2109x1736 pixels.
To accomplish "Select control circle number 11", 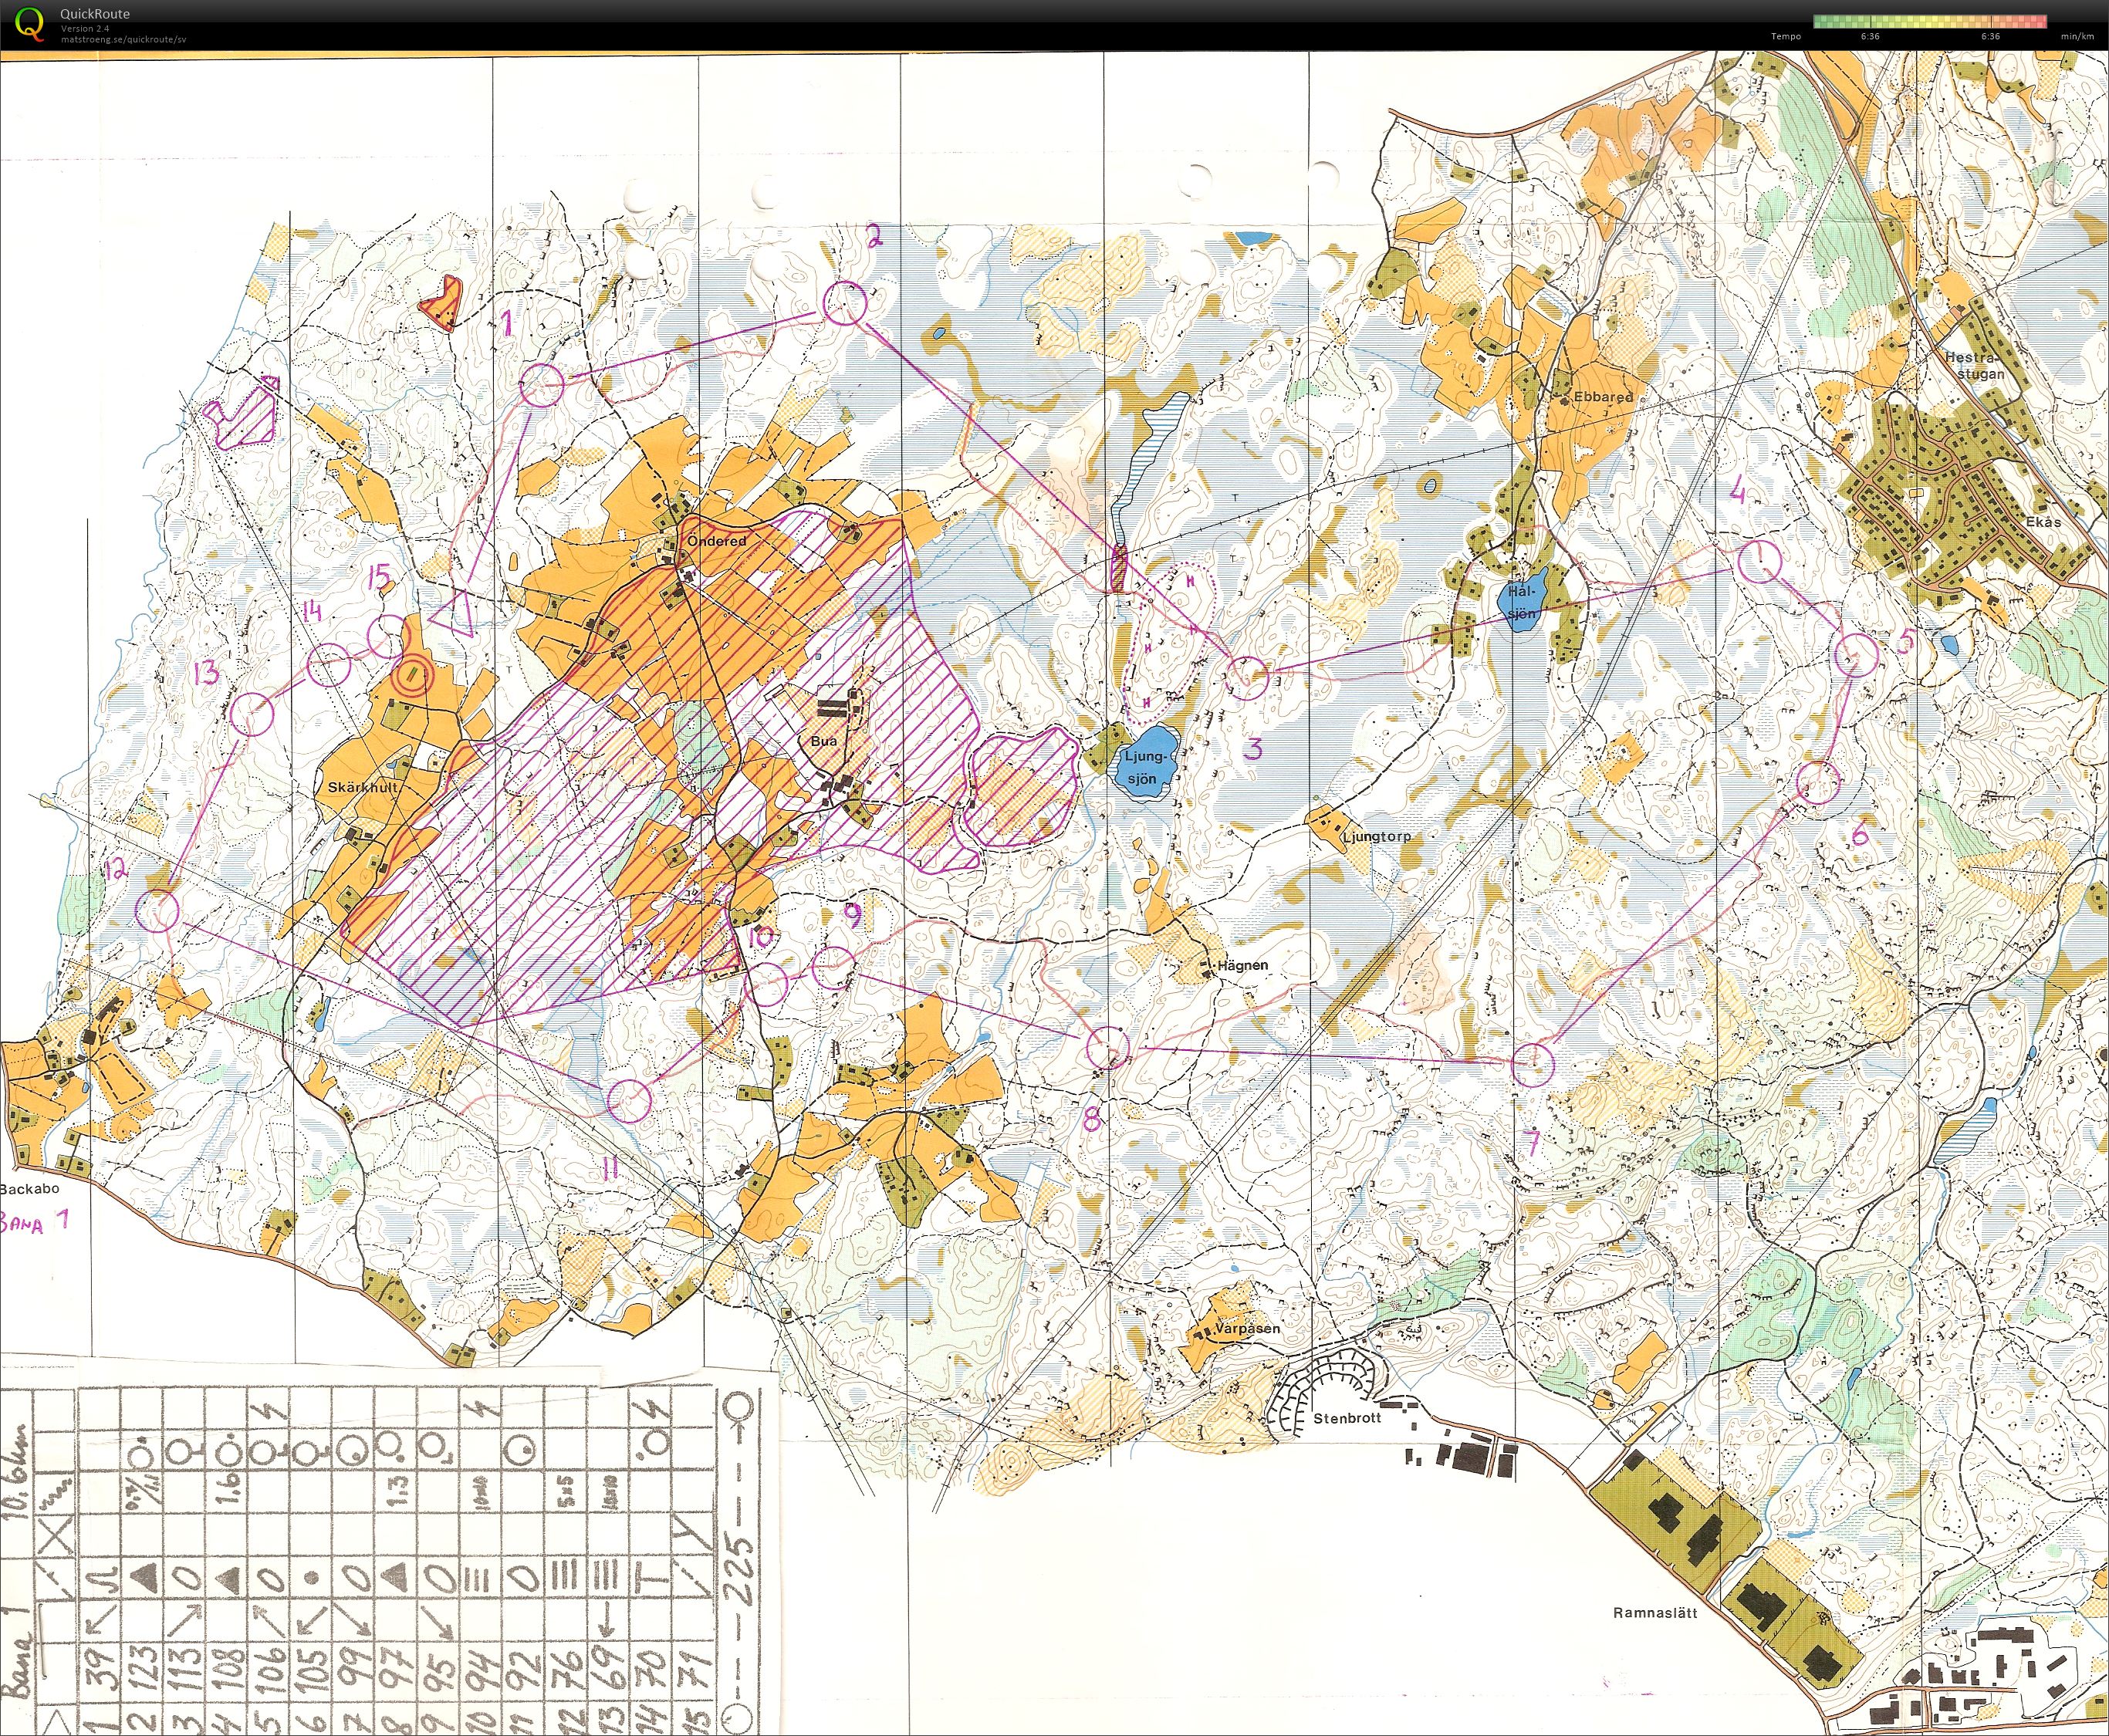I will pos(630,1100).
